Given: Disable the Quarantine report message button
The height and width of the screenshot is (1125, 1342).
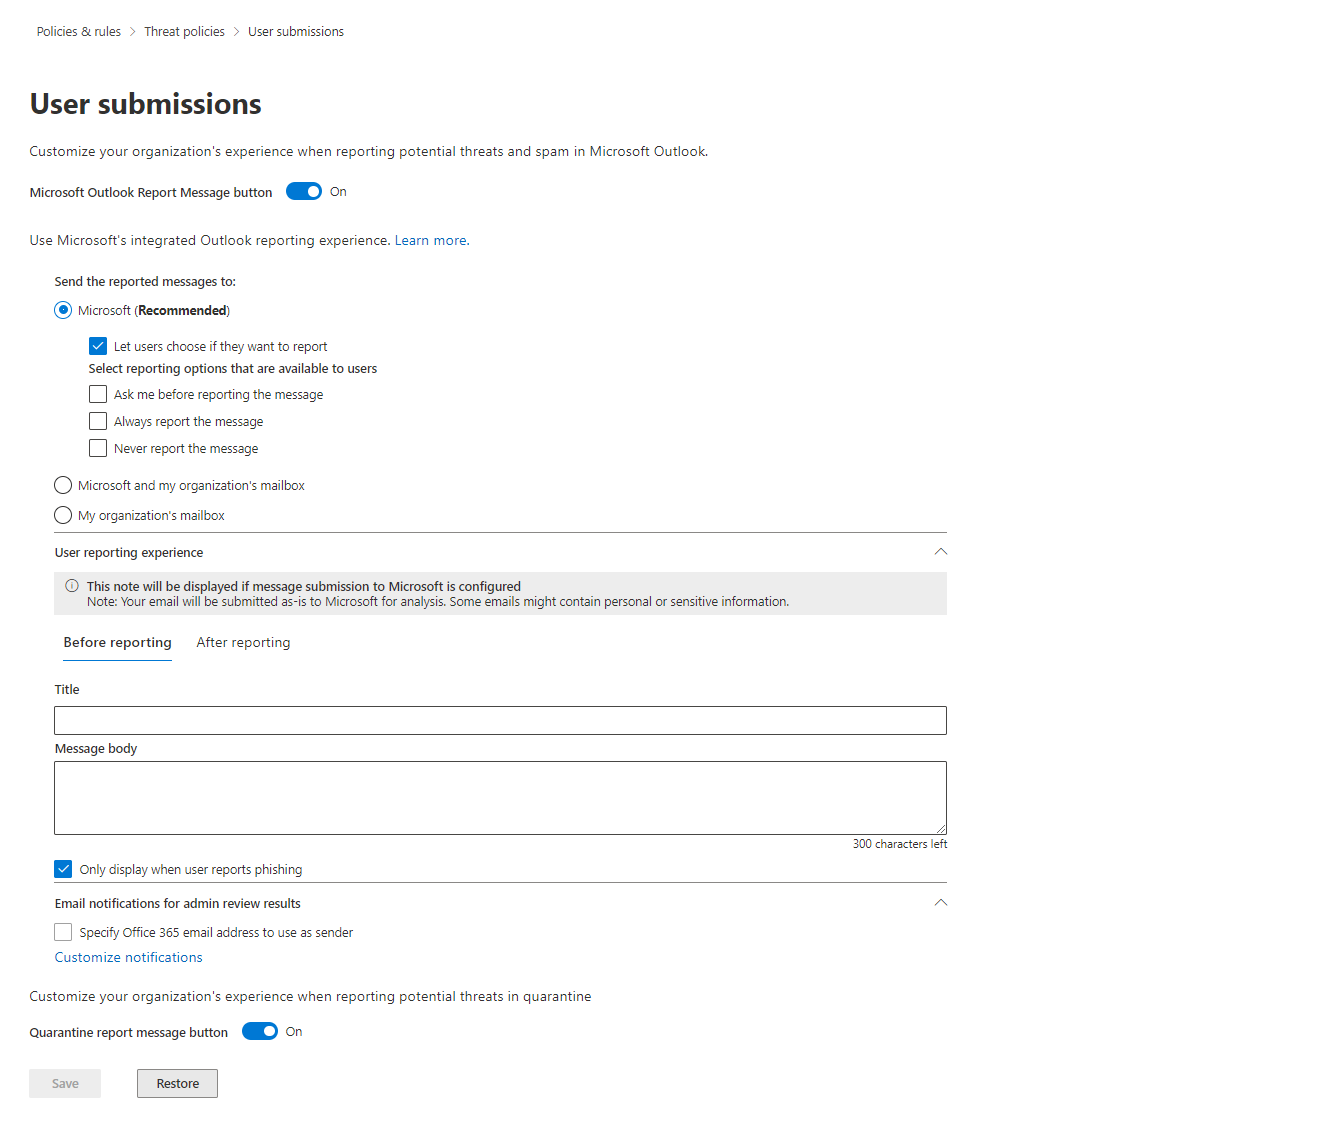Looking at the screenshot, I should [x=260, y=1031].
